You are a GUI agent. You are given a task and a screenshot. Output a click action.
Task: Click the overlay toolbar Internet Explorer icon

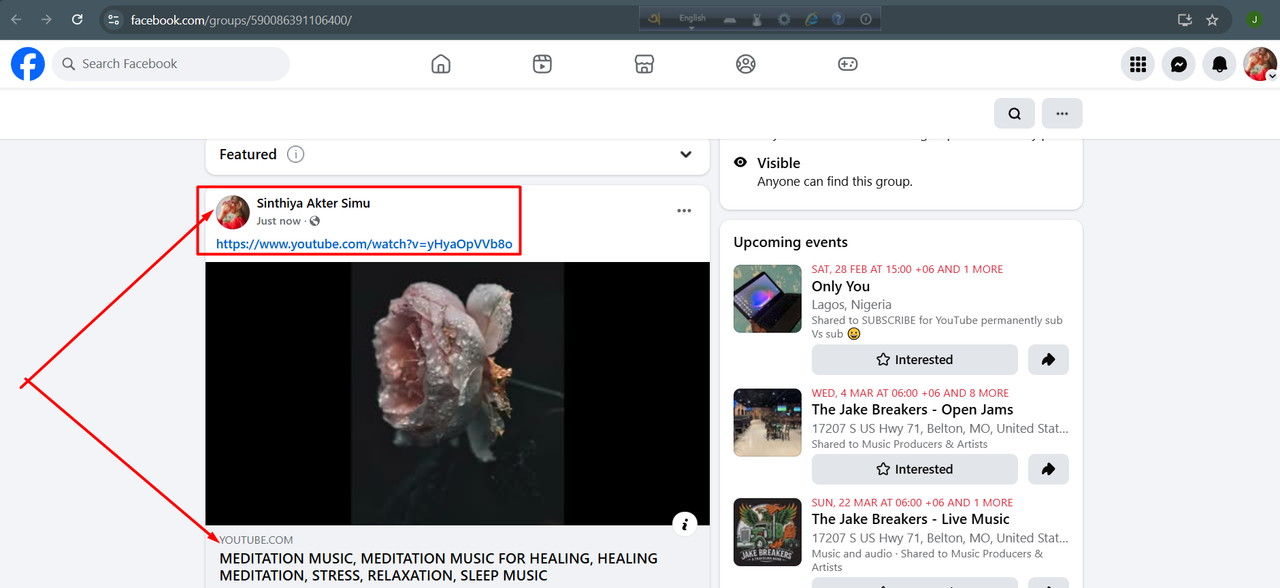click(811, 19)
